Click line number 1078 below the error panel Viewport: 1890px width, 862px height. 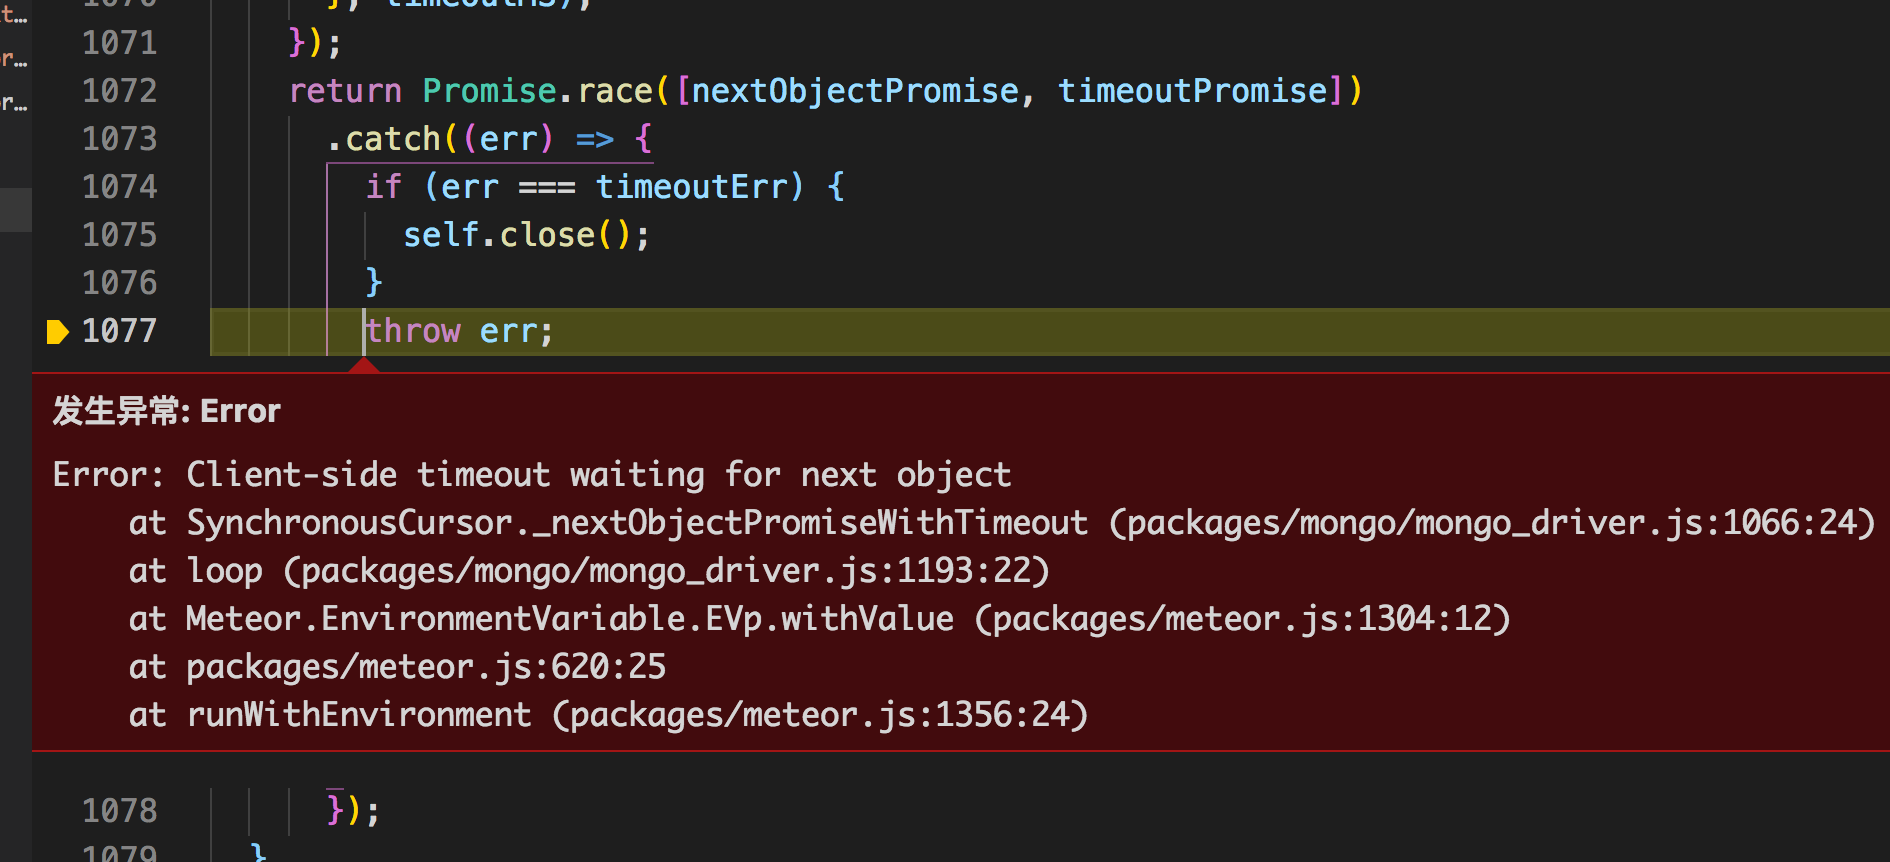tap(119, 810)
